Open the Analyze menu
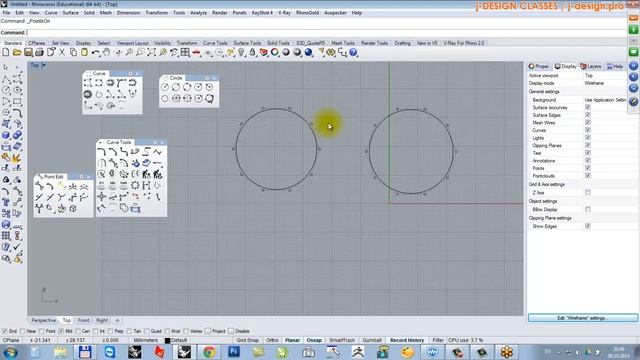This screenshot has height=360, width=640. pos(198,13)
